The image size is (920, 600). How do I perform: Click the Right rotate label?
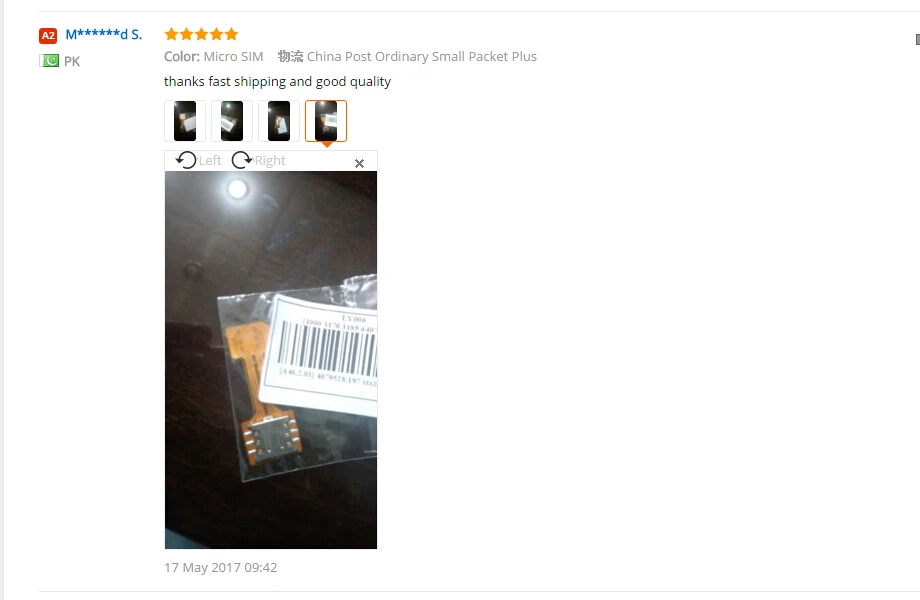pos(270,161)
